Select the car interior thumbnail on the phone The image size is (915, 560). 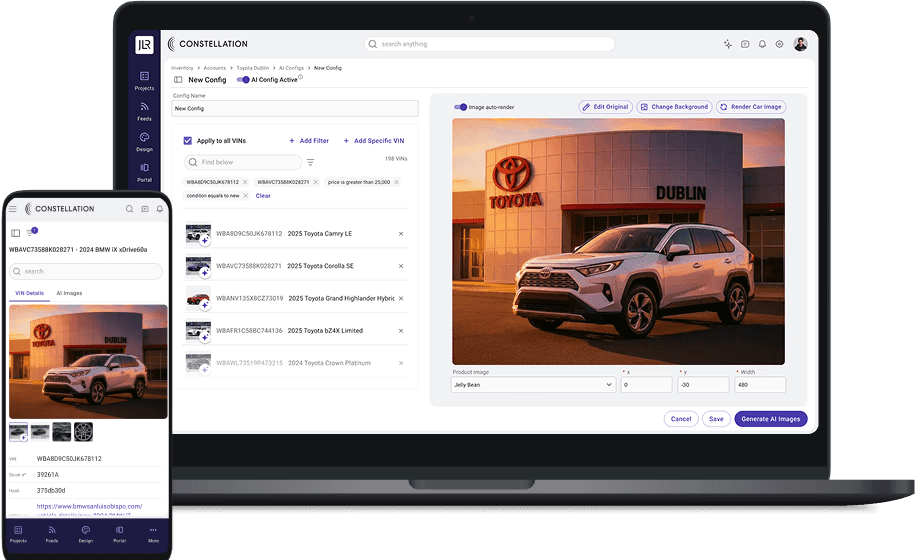tap(62, 432)
